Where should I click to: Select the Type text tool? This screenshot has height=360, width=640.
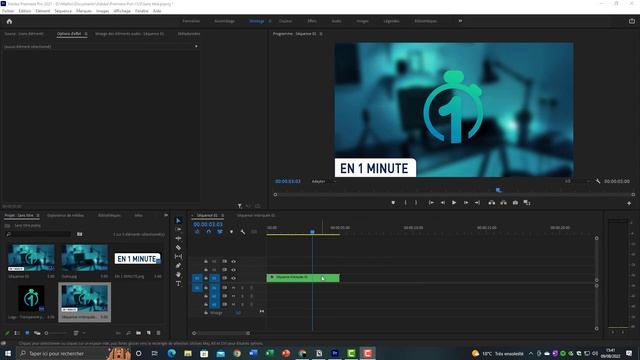(178, 283)
